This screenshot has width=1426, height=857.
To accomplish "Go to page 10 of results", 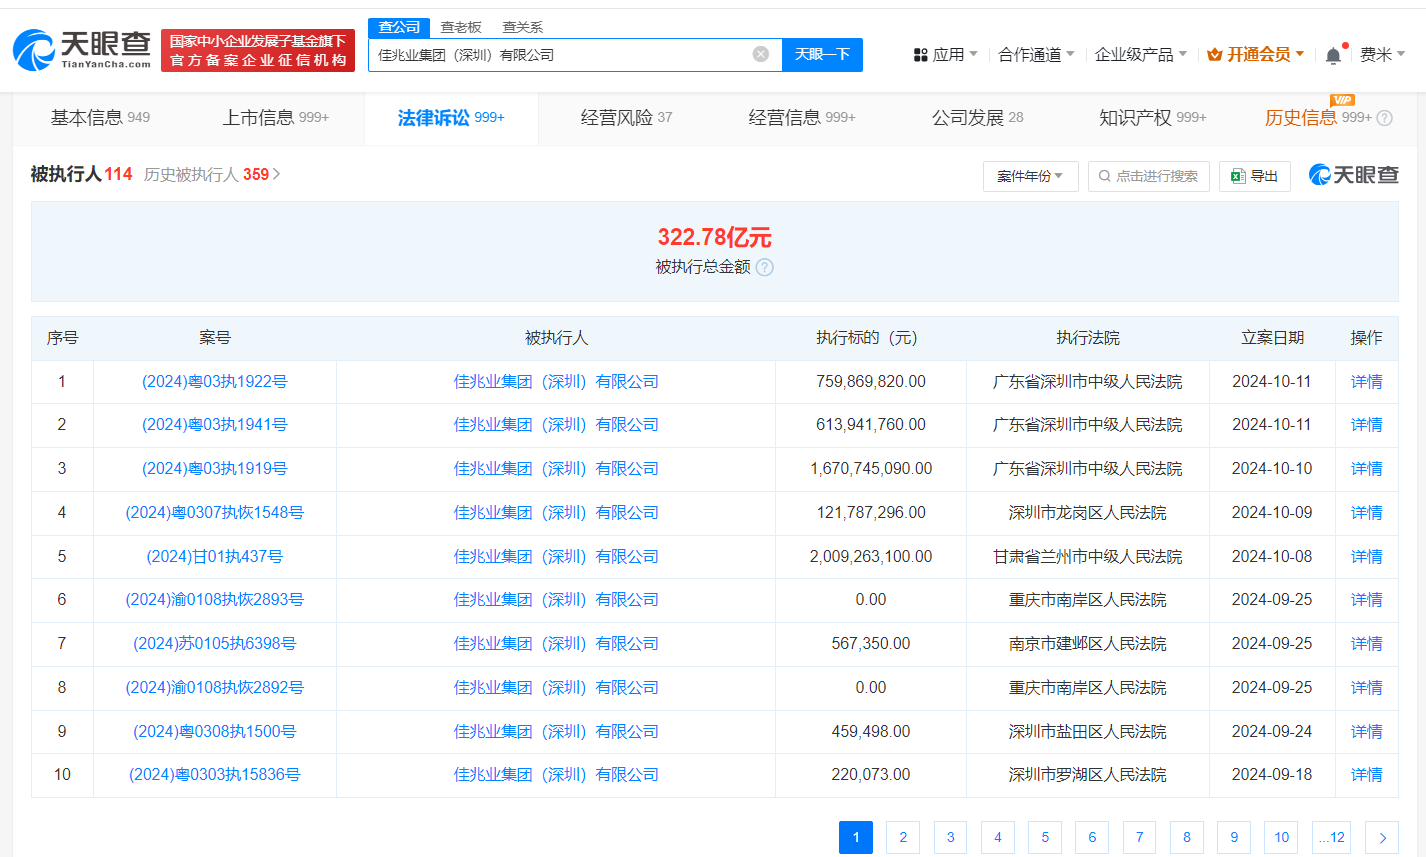I will 1281,838.
